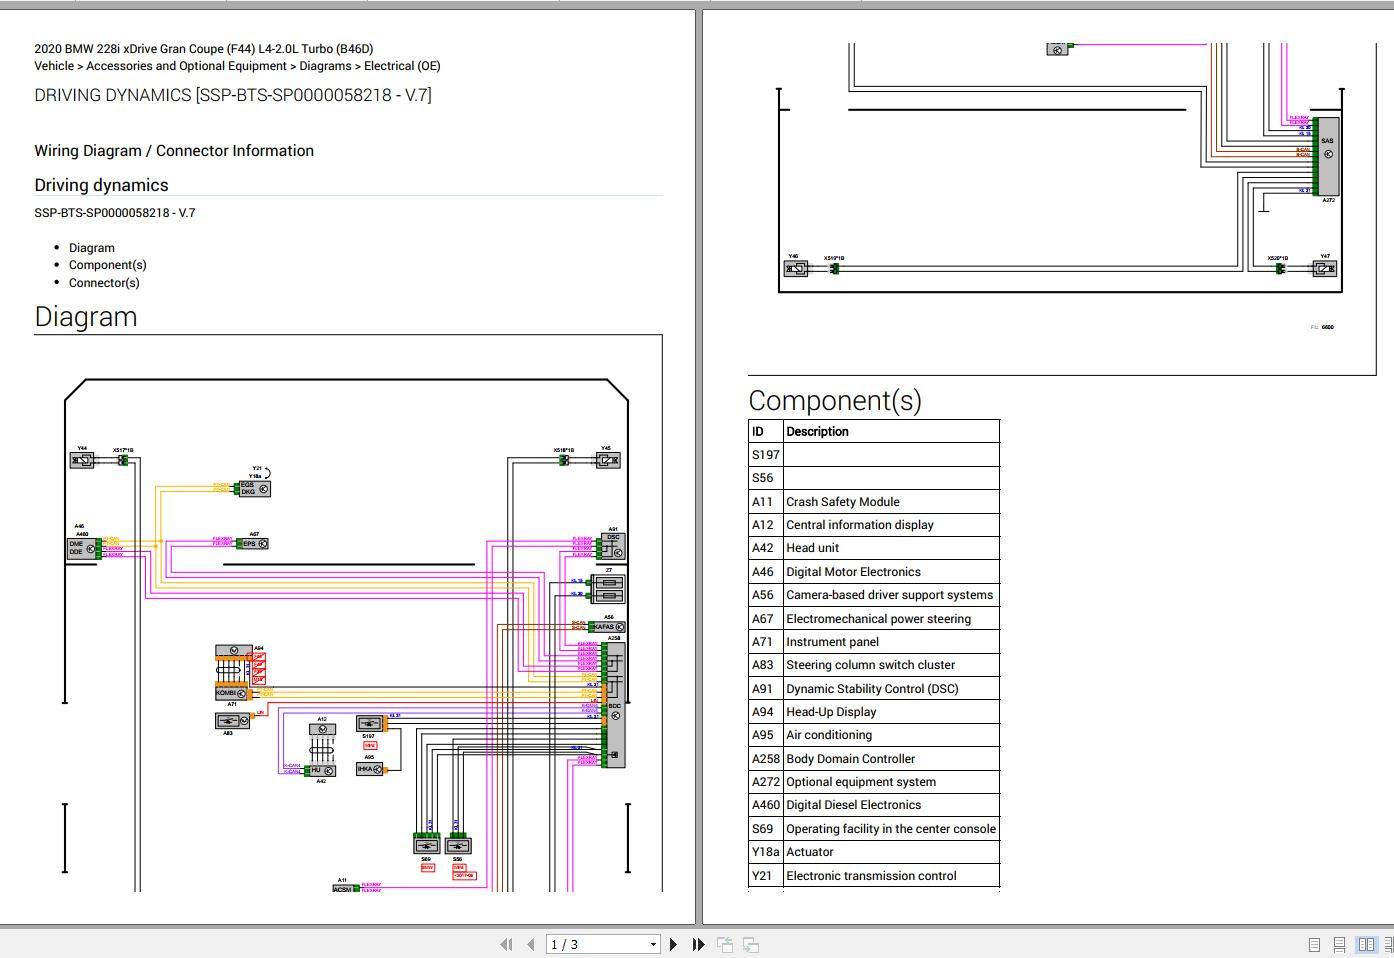1394x958 pixels.
Task: Click the HU head unit box
Action: pyautogui.click(x=321, y=770)
